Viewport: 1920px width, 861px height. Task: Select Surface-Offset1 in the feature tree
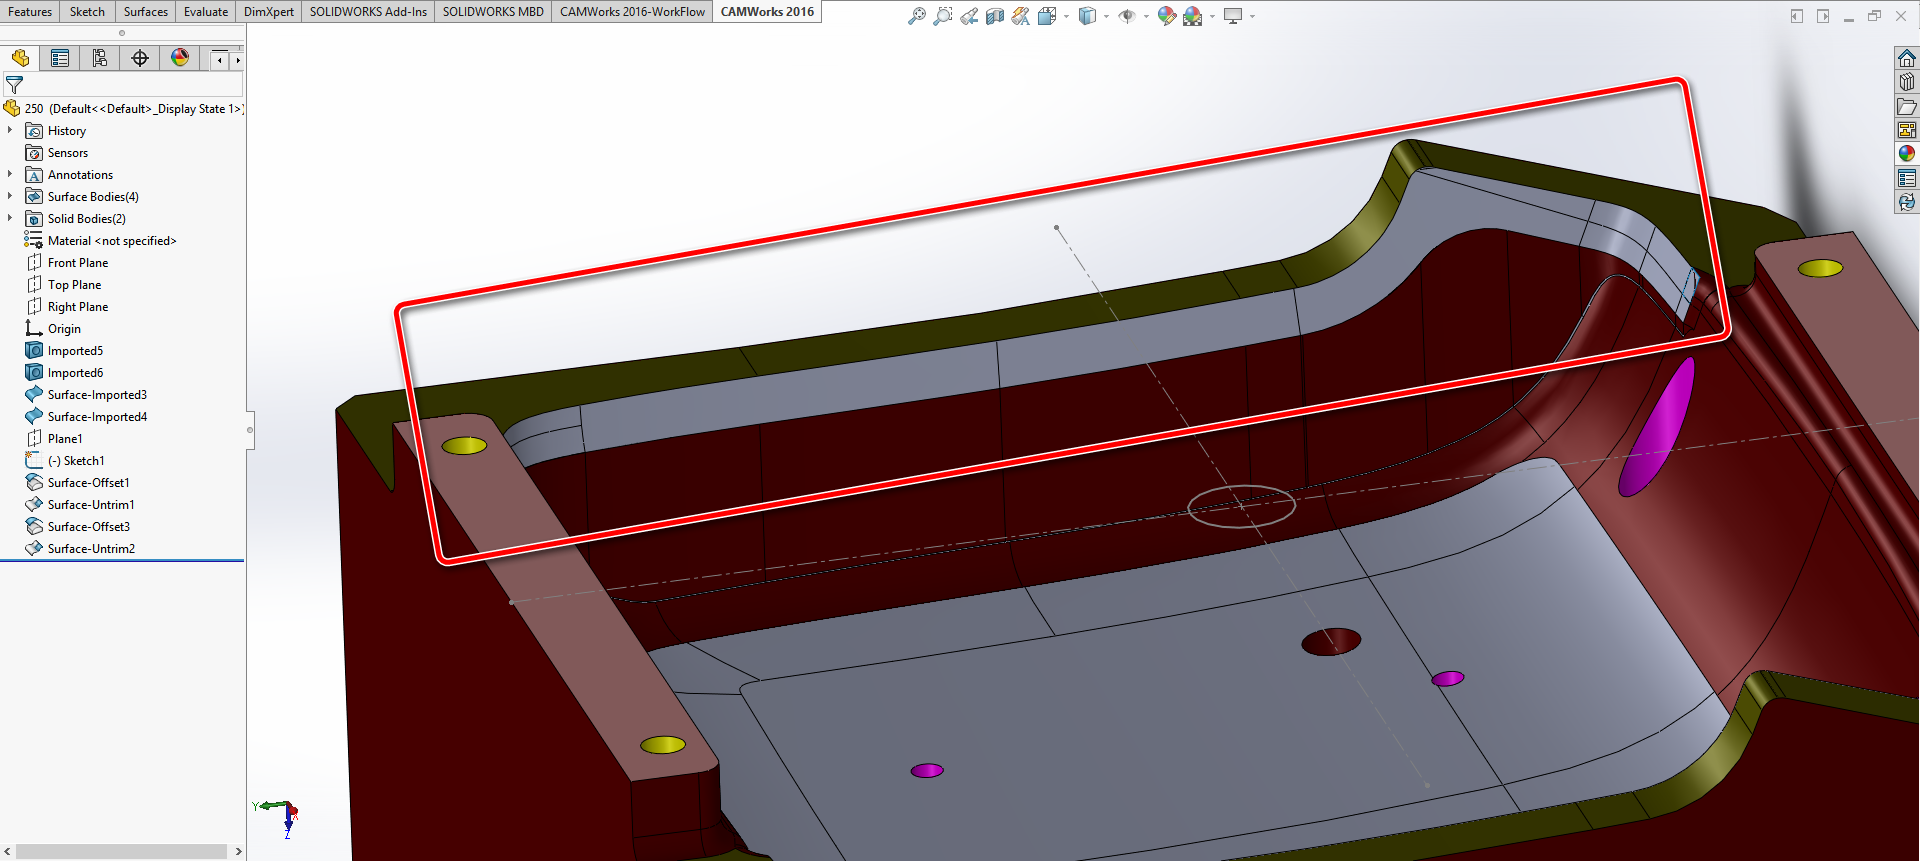pos(88,483)
